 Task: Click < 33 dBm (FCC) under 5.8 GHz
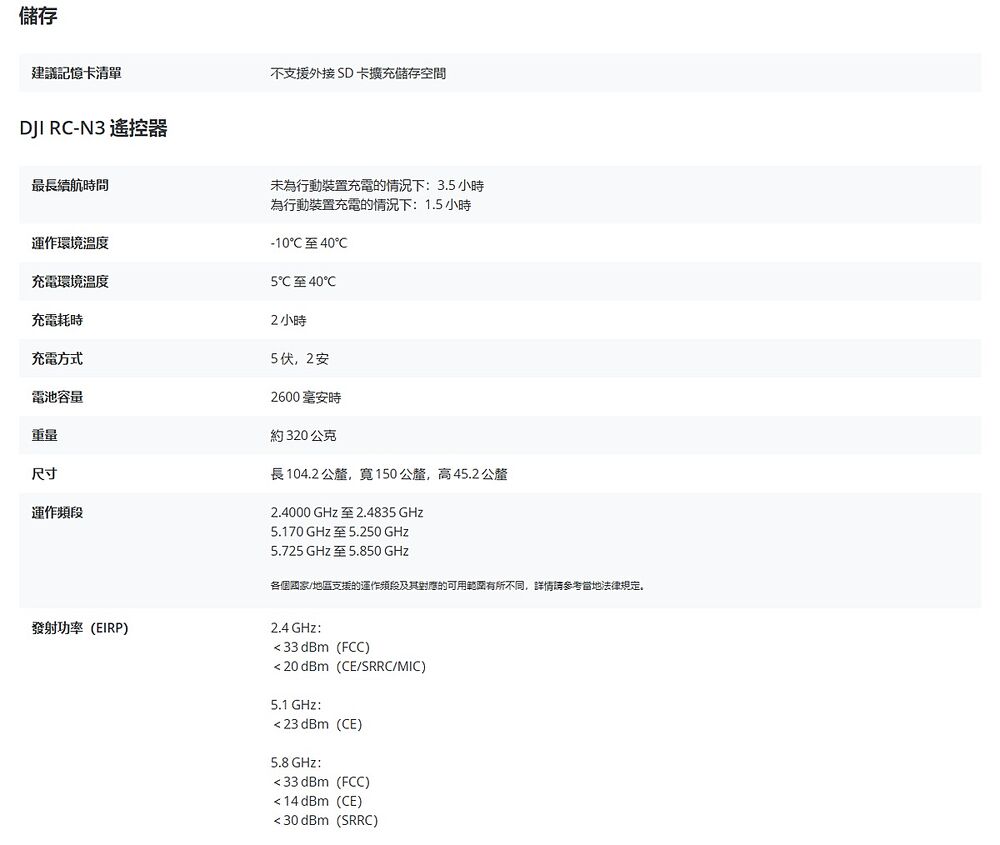321,782
